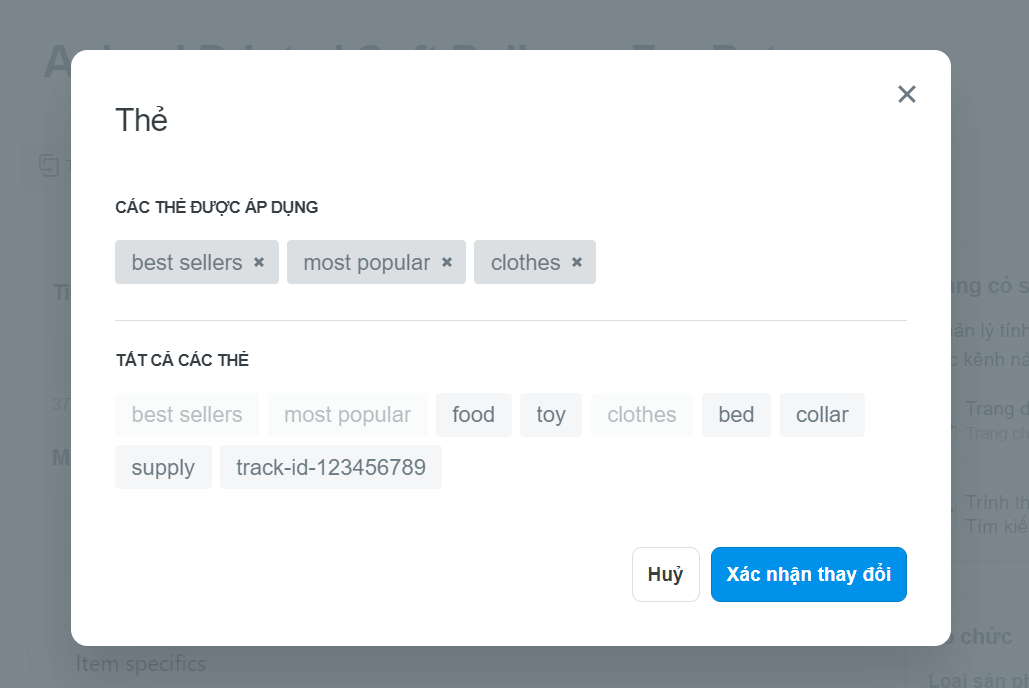Viewport: 1029px width, 688px height.
Task: Select greyed most popular in all tags
Action: pos(347,415)
